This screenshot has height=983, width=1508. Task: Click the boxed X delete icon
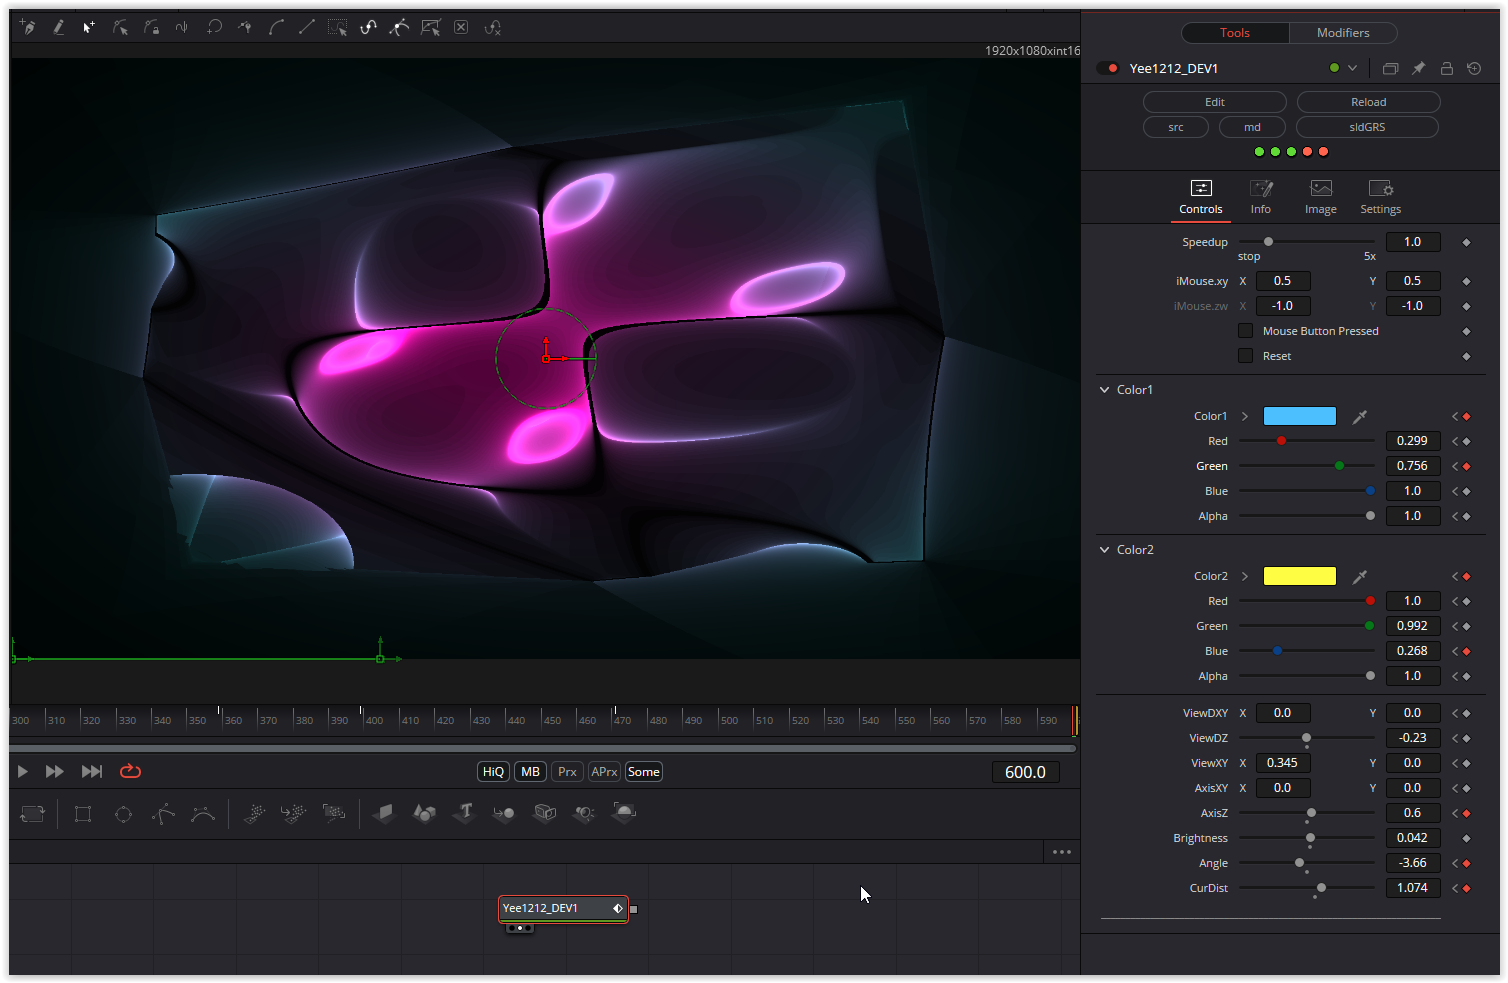(x=461, y=28)
